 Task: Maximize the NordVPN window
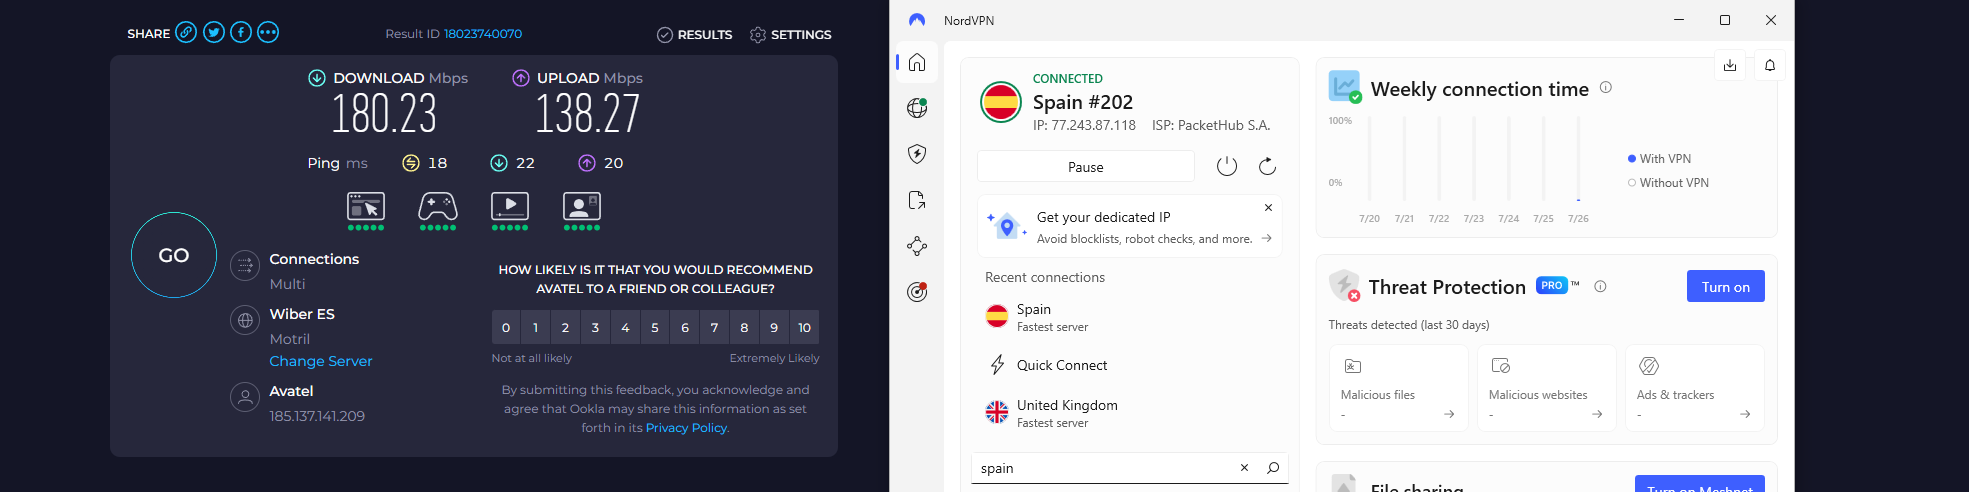click(1725, 20)
